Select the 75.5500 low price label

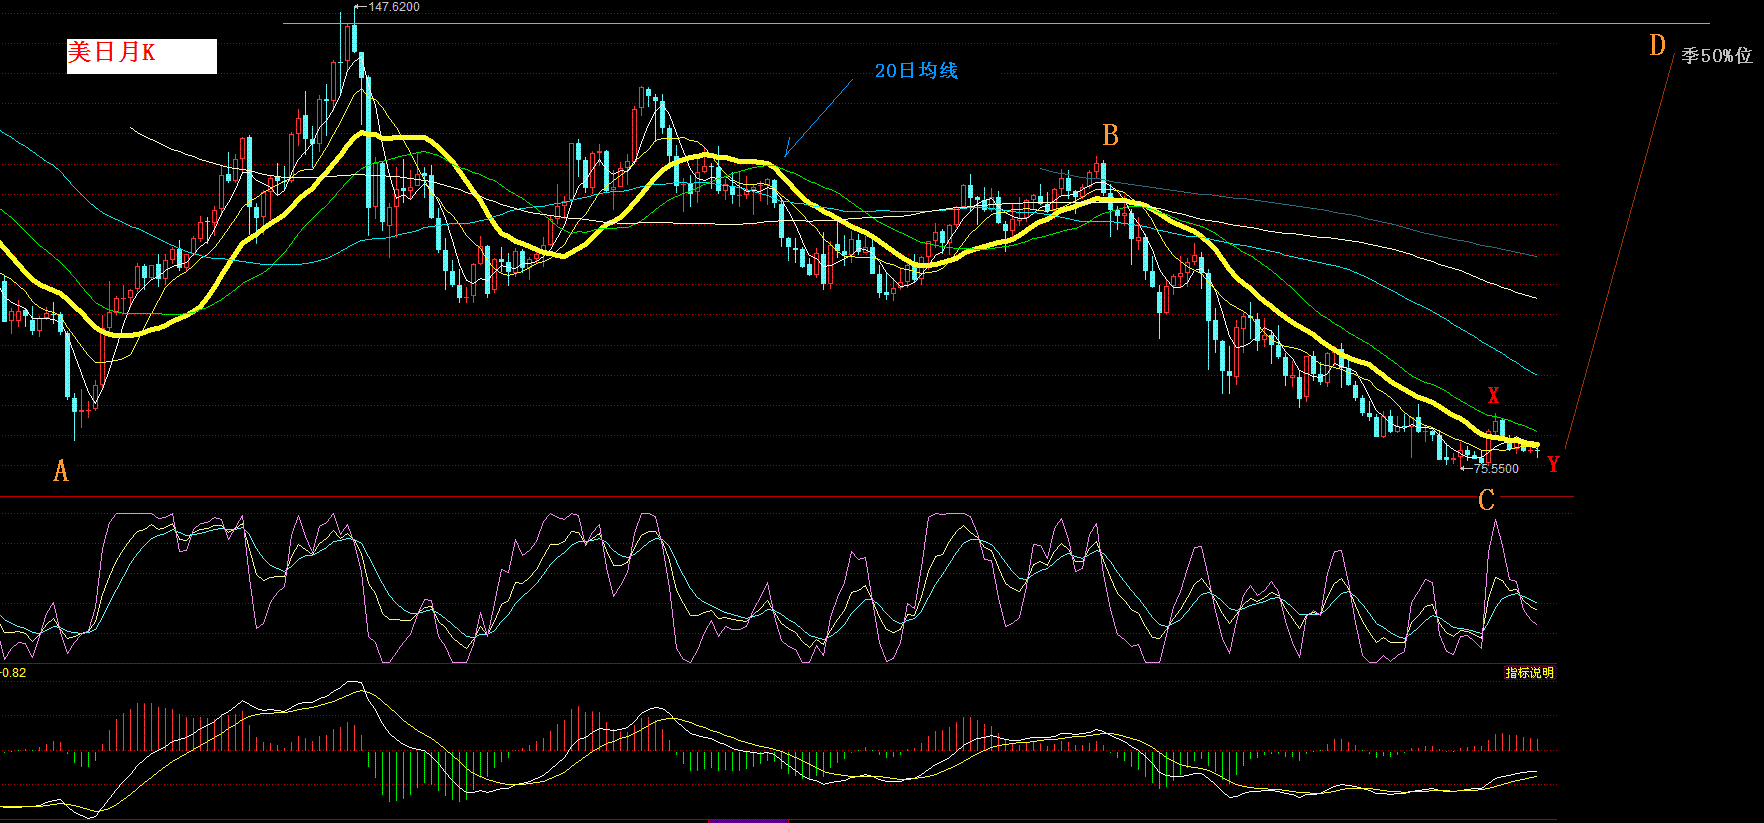1496,469
